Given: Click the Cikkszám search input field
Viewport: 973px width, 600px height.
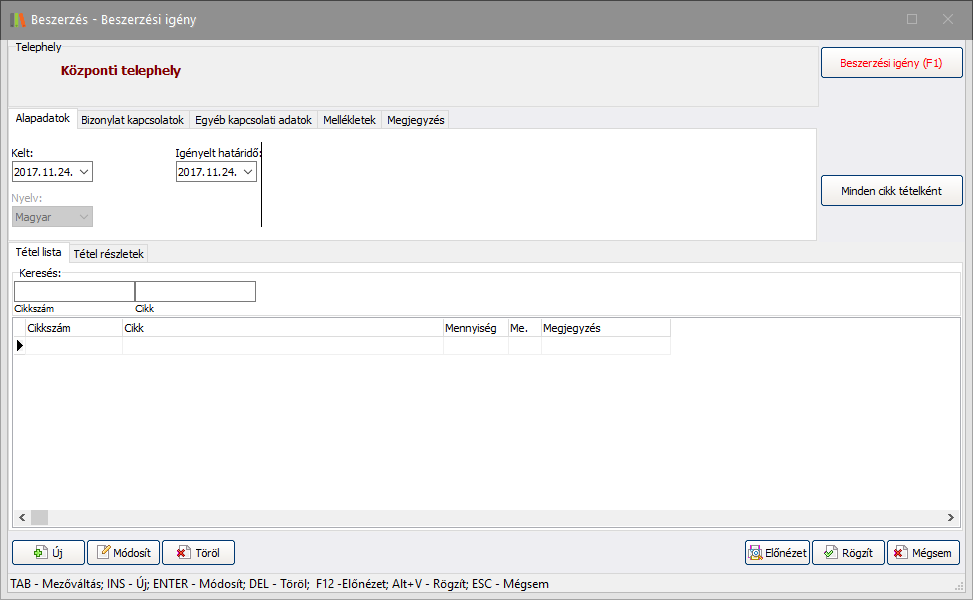Looking at the screenshot, I should (74, 292).
